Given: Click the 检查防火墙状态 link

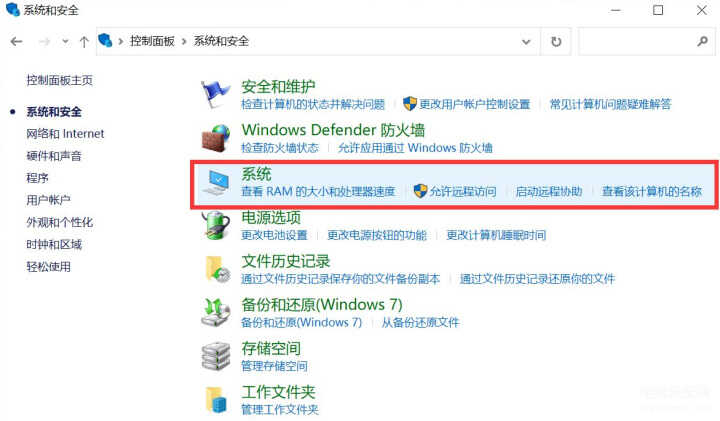Looking at the screenshot, I should 280,148.
